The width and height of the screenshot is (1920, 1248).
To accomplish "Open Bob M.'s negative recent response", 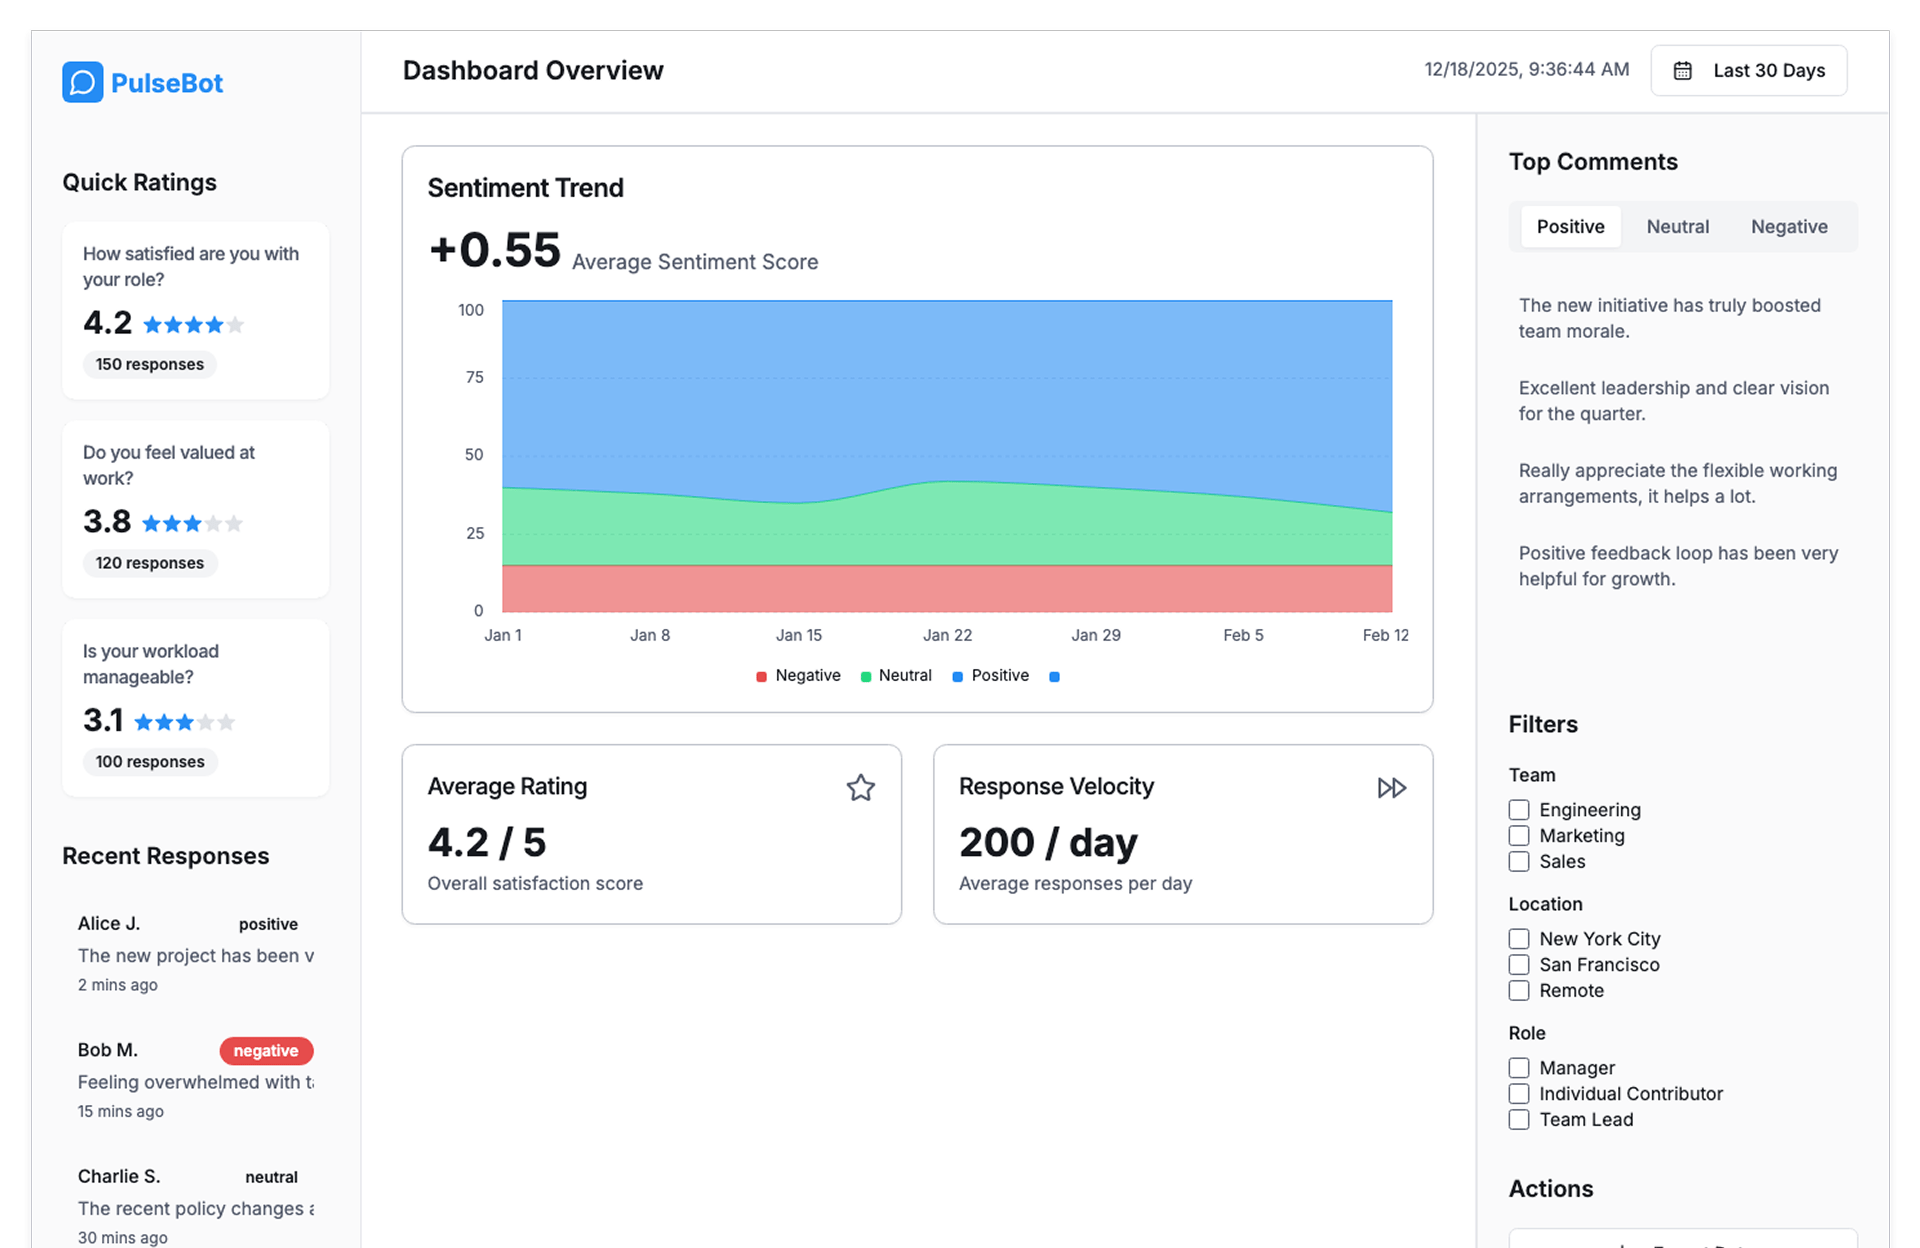I will click(x=195, y=1082).
